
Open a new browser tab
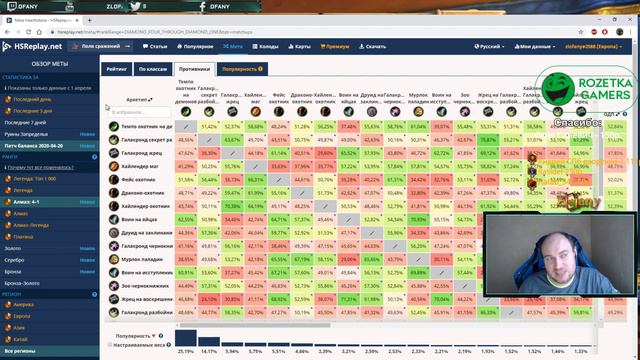(89, 20)
